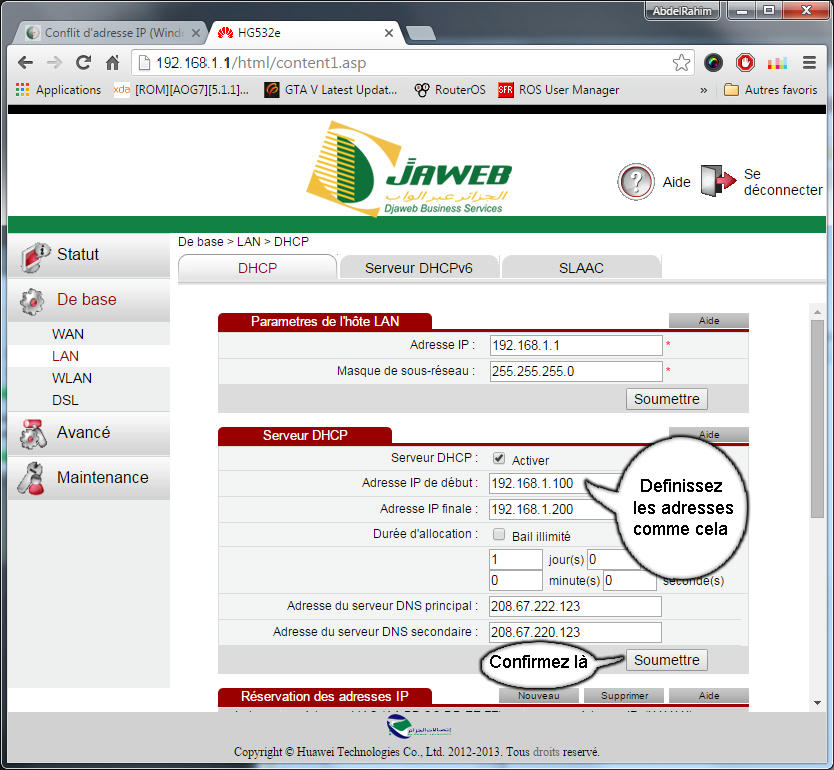834x770 pixels.
Task: Click the DNS principal address field
Action: 575,606
